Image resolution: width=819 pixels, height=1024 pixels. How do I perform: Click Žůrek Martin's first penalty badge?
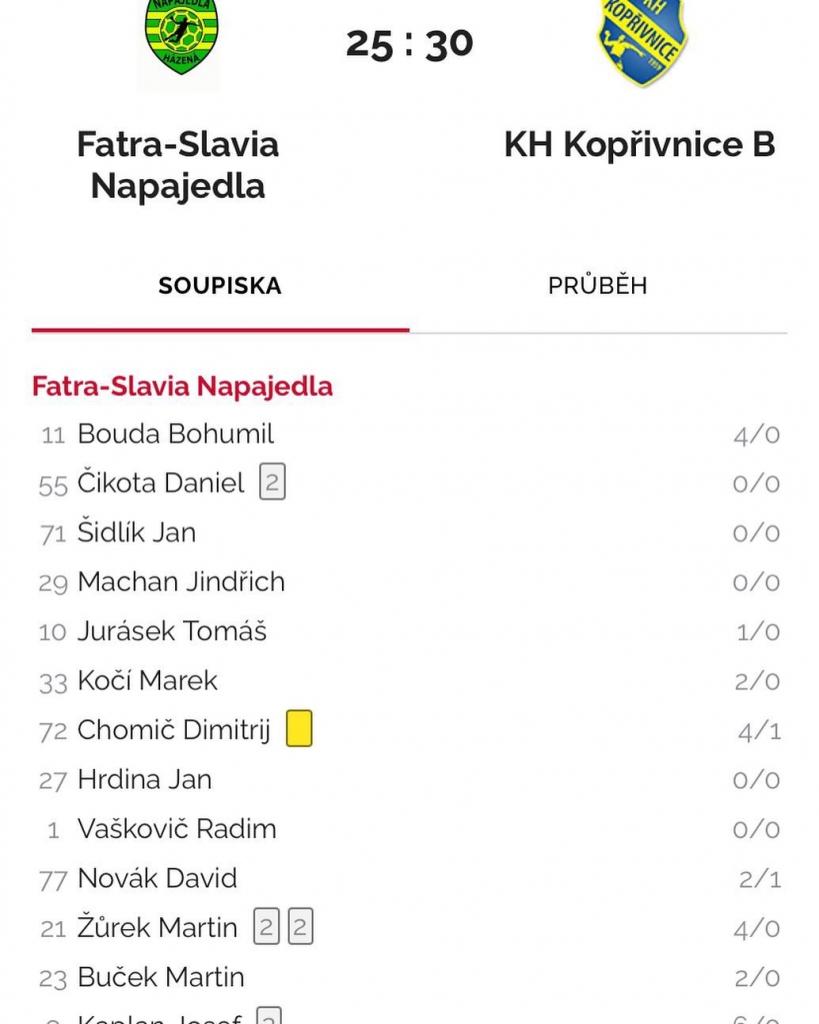pos(266,928)
